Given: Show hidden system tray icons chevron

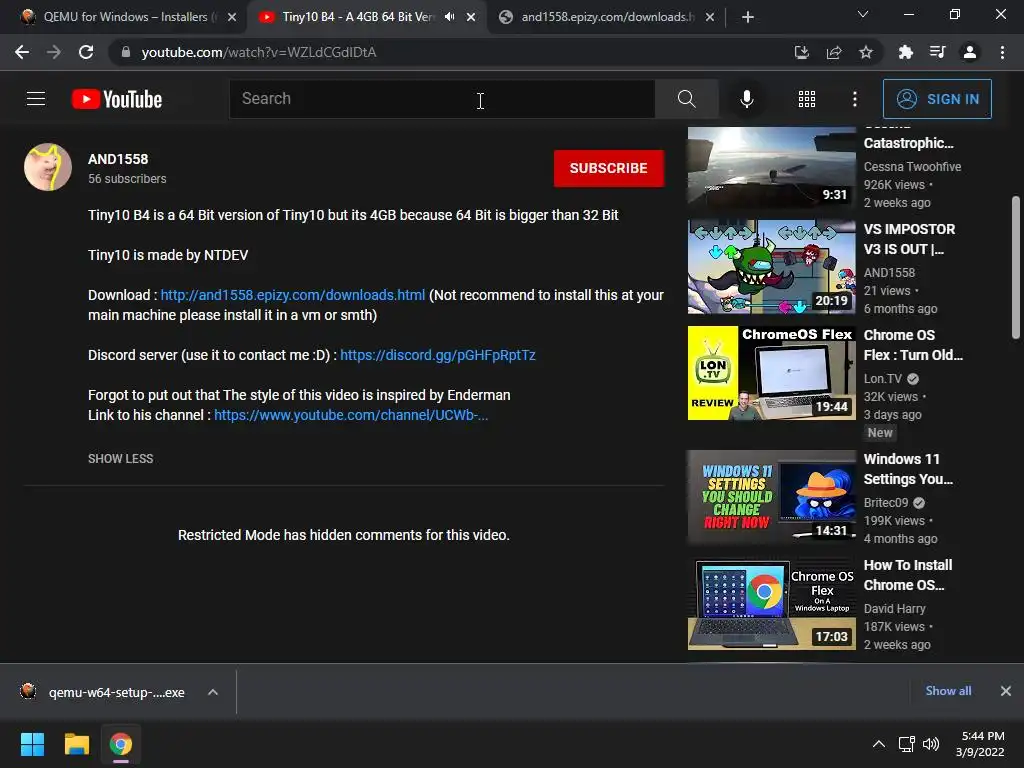Looking at the screenshot, I should coord(879,744).
